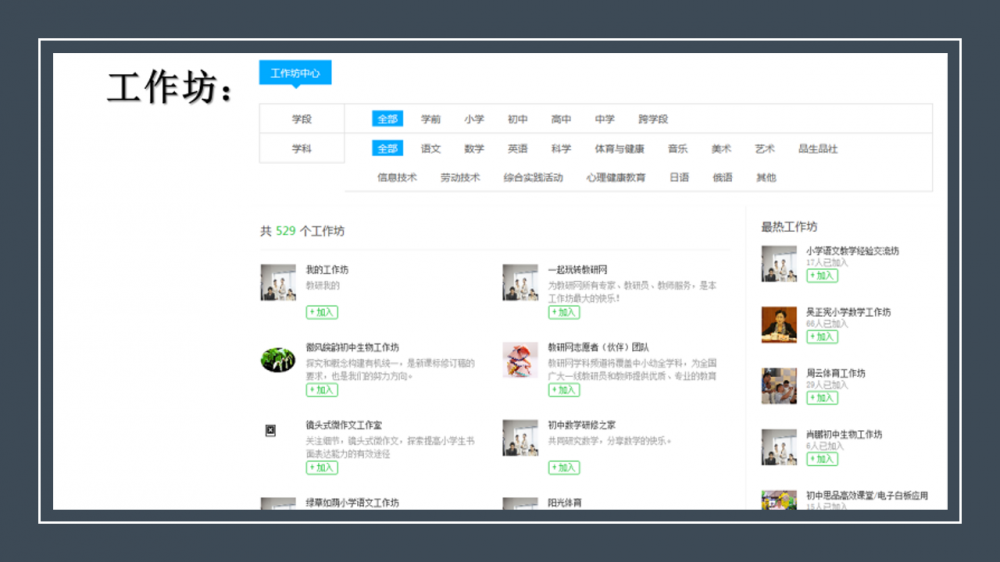Click the origami avatar of 教研网志愿者团队
The height and width of the screenshot is (562, 1000).
pyautogui.click(x=520, y=359)
